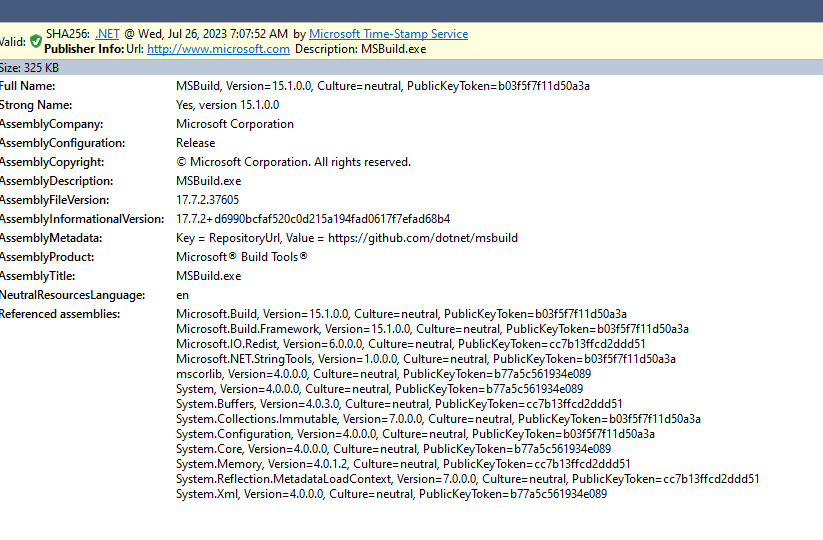823x540 pixels.
Task: Open the Microsoft Time-Stamp Service link
Action: (388, 34)
